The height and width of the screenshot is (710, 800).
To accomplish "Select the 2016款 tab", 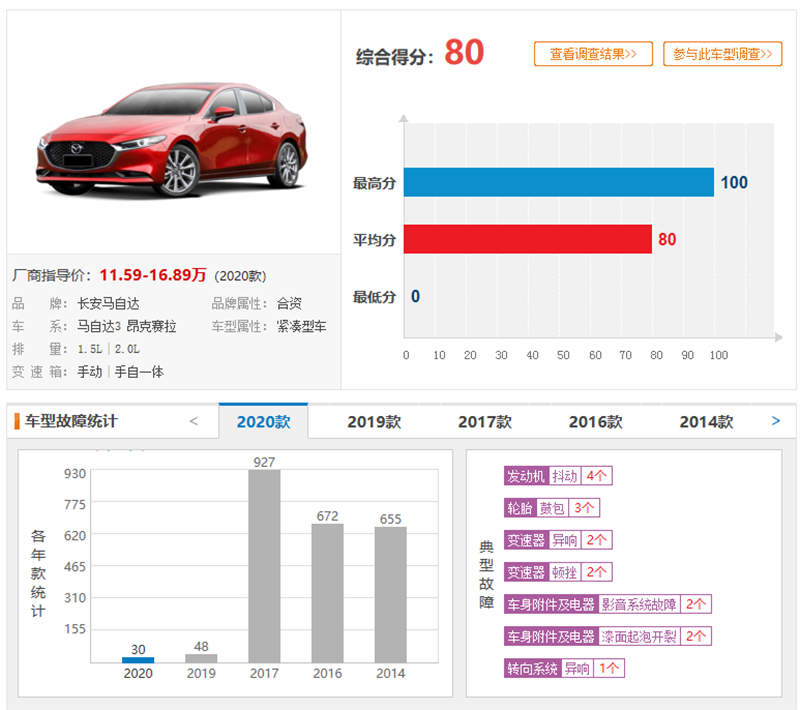I will click(x=595, y=422).
